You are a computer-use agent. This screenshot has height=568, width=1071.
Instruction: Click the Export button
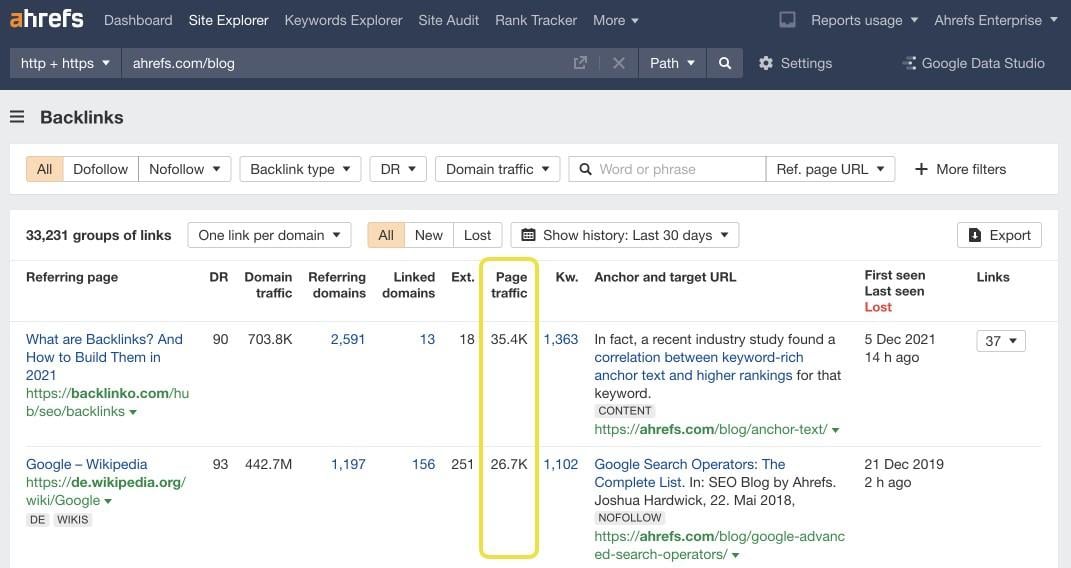click(999, 235)
